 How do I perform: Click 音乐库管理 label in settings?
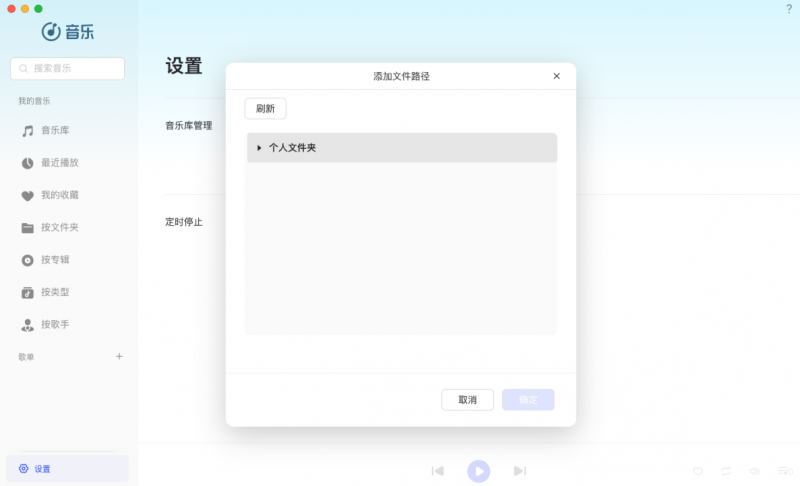[x=188, y=125]
